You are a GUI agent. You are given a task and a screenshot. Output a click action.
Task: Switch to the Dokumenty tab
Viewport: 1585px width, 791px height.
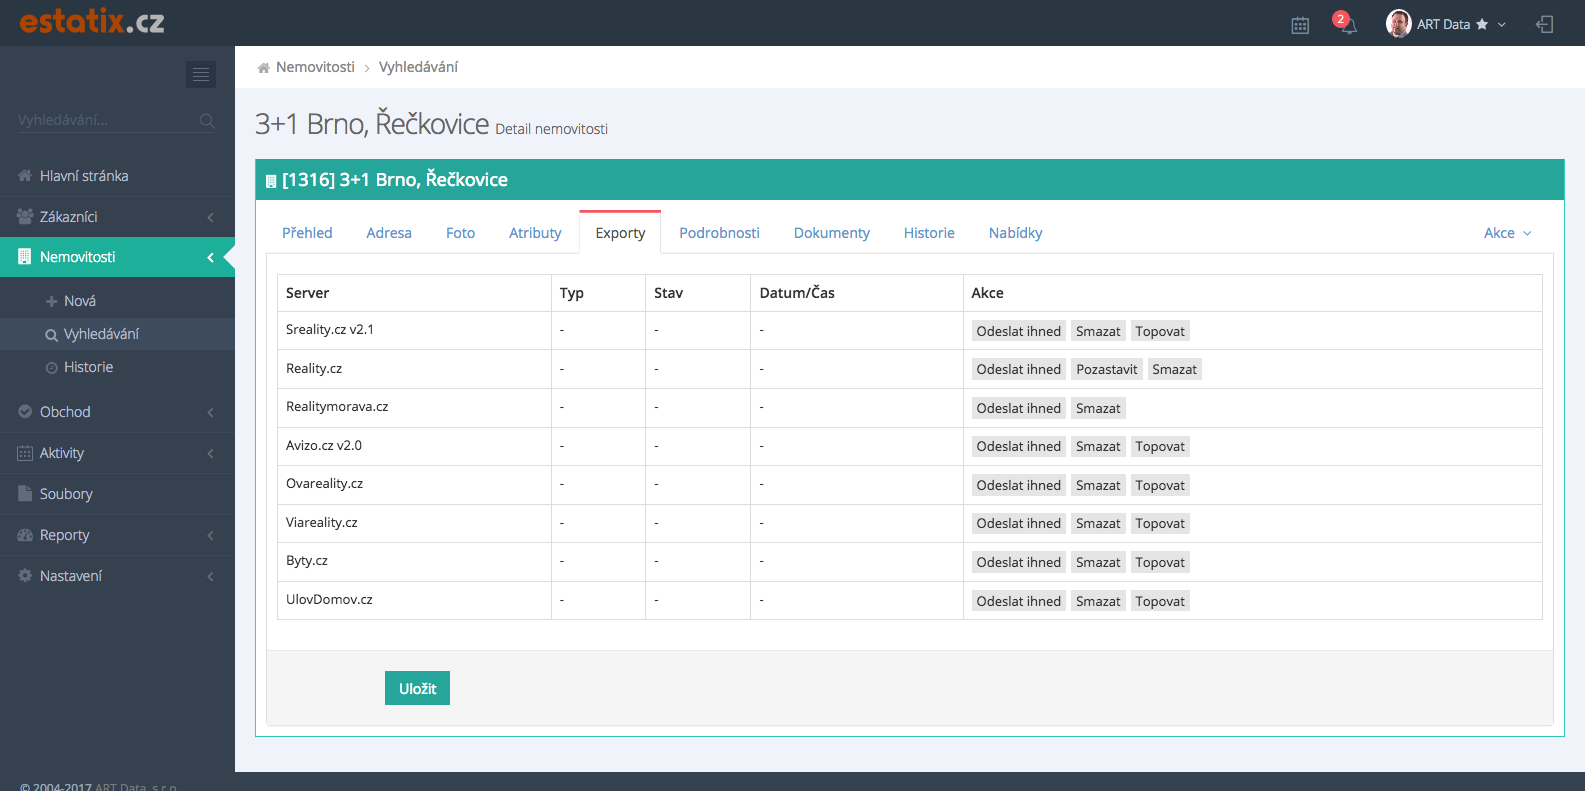pos(832,233)
